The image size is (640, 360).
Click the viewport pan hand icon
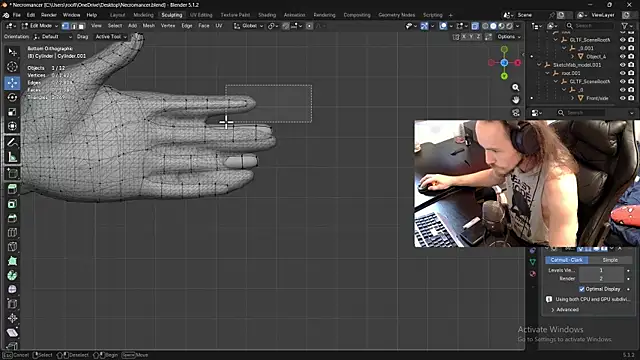516,100
